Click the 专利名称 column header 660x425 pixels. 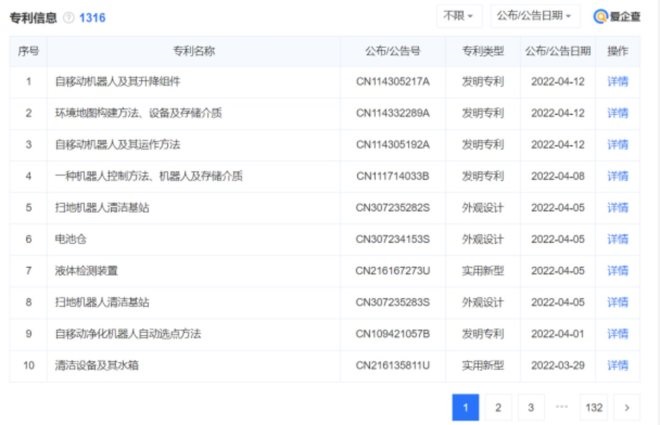click(192, 50)
